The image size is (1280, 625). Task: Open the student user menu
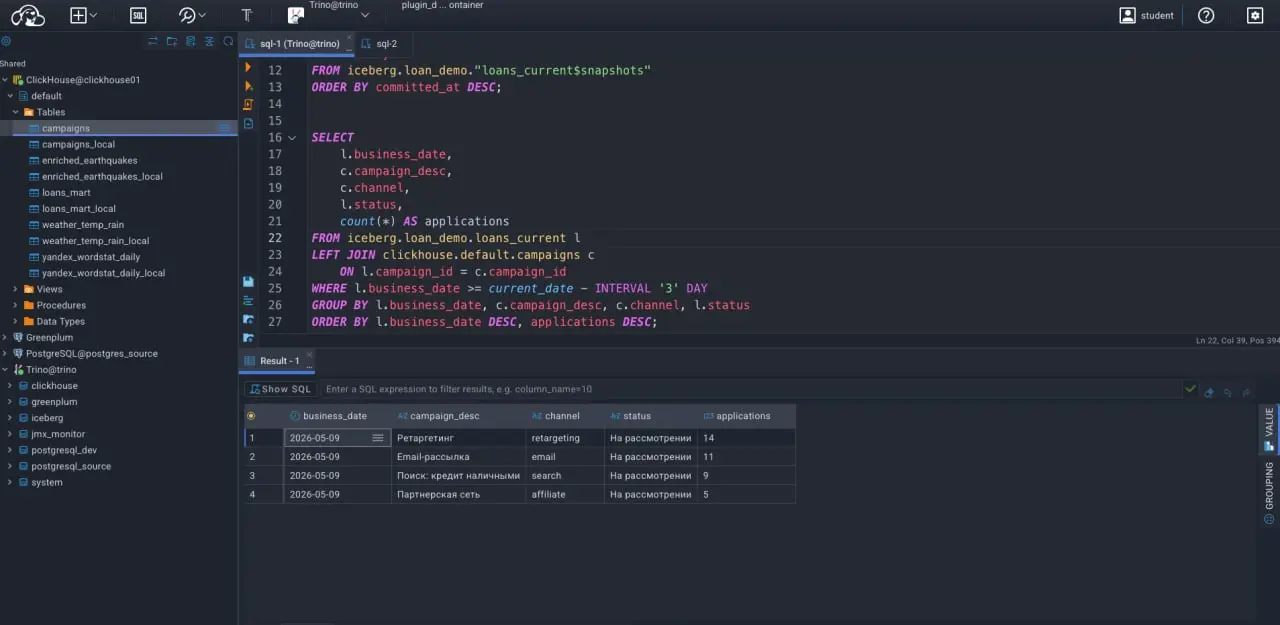point(1147,15)
